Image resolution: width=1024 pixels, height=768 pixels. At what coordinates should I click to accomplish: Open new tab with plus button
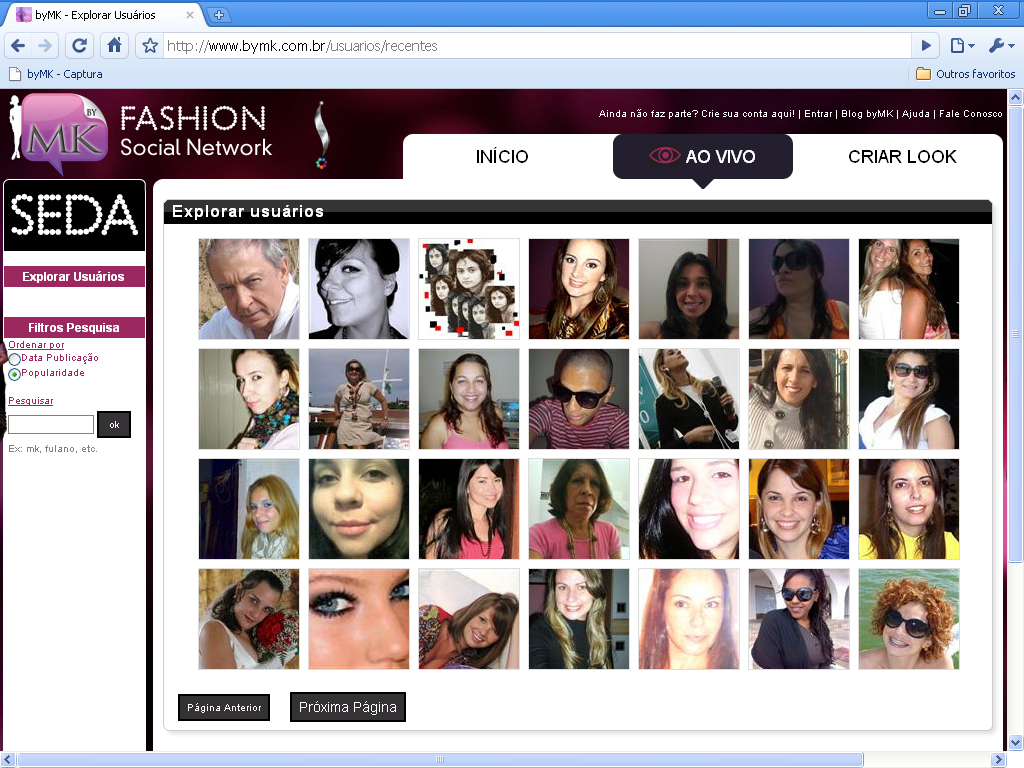(x=219, y=15)
